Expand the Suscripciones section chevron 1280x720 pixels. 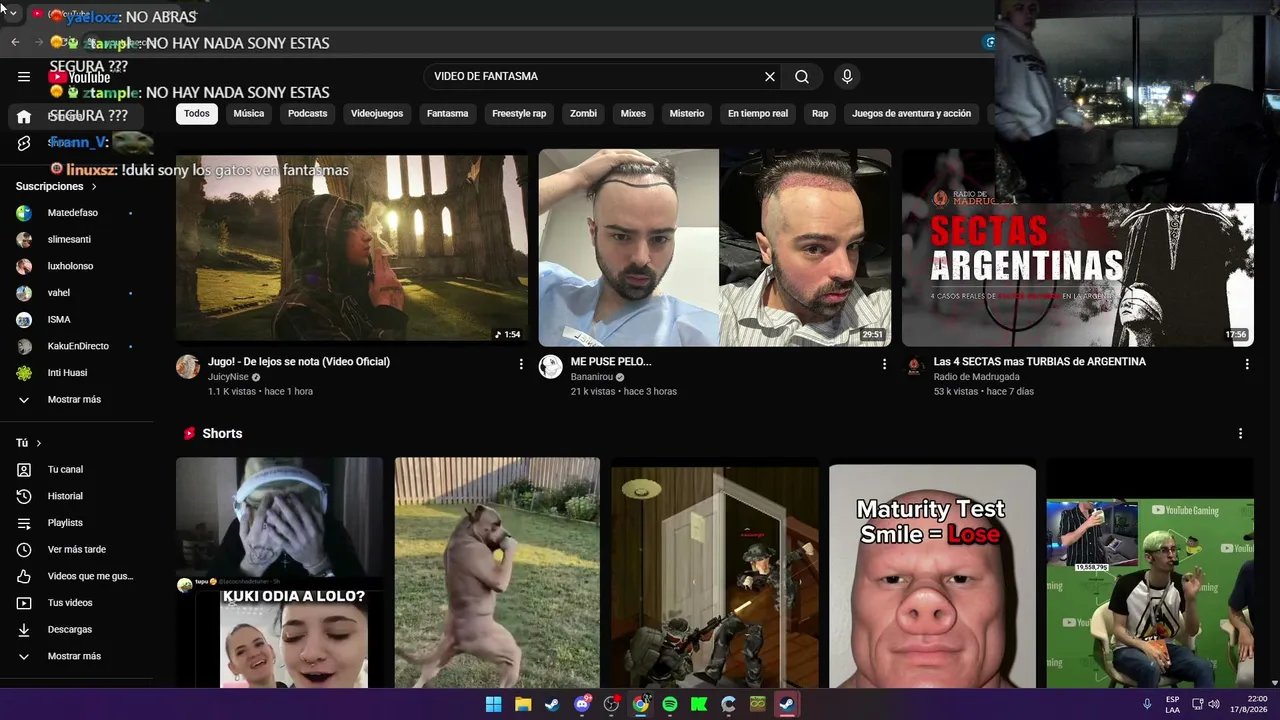point(94,187)
